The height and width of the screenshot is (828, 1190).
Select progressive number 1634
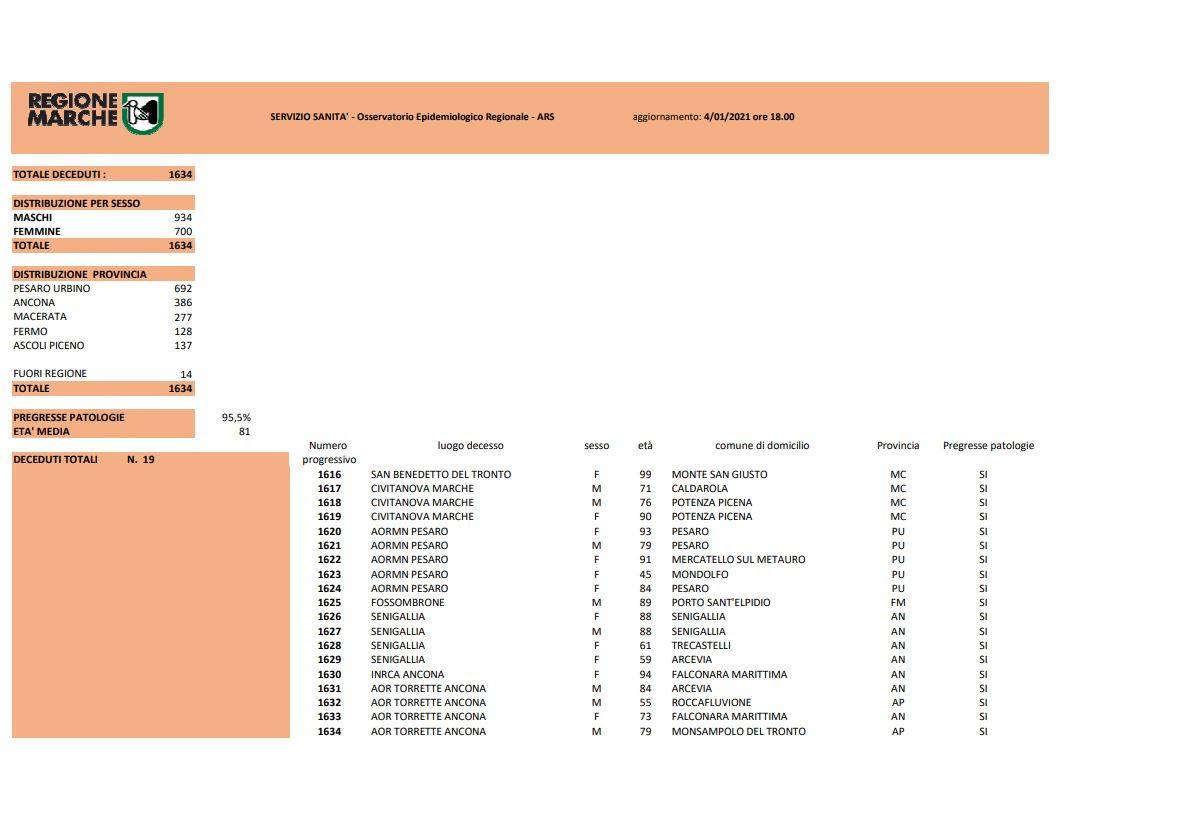point(329,732)
